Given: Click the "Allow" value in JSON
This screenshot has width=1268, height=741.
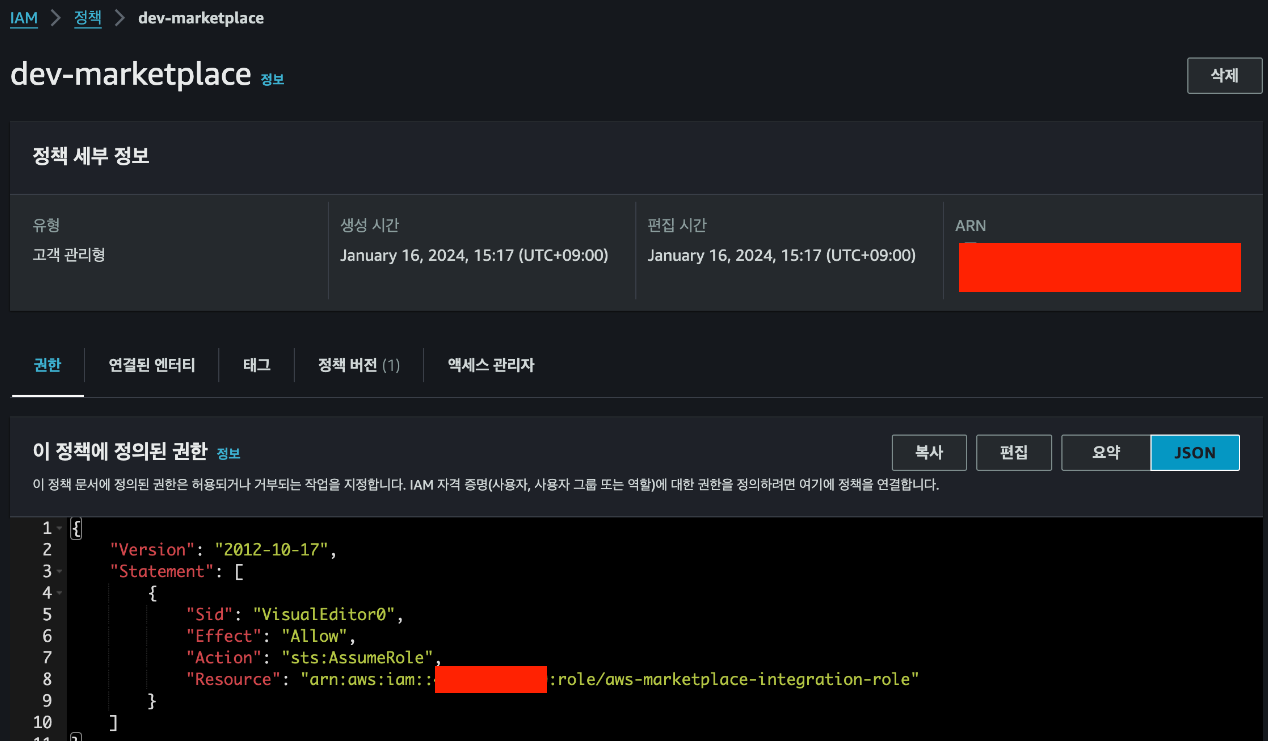Looking at the screenshot, I should click(313, 636).
